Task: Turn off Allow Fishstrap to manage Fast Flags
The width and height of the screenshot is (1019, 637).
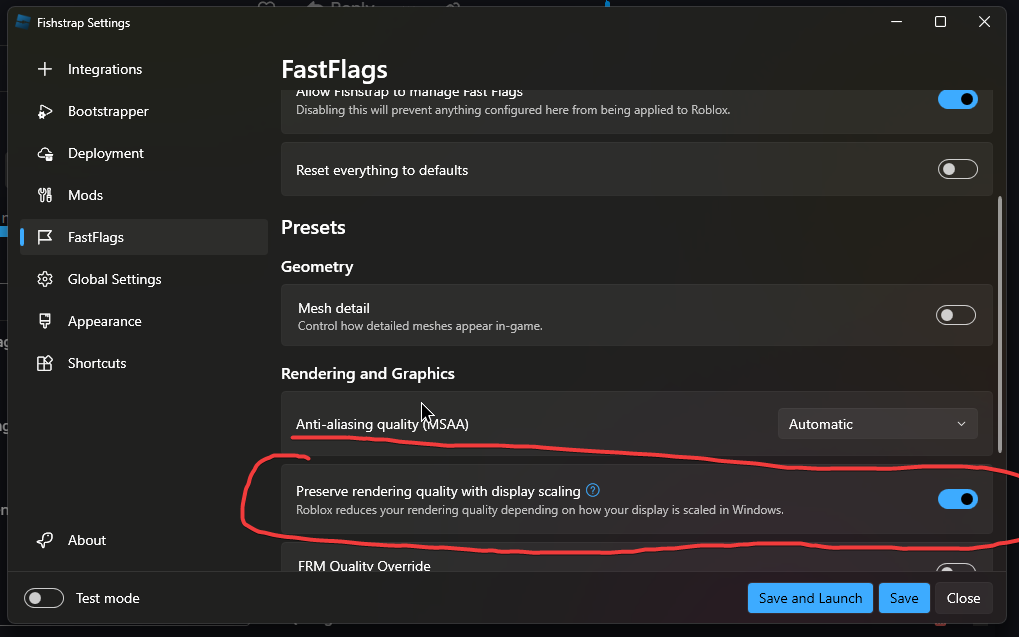Action: pos(957,99)
